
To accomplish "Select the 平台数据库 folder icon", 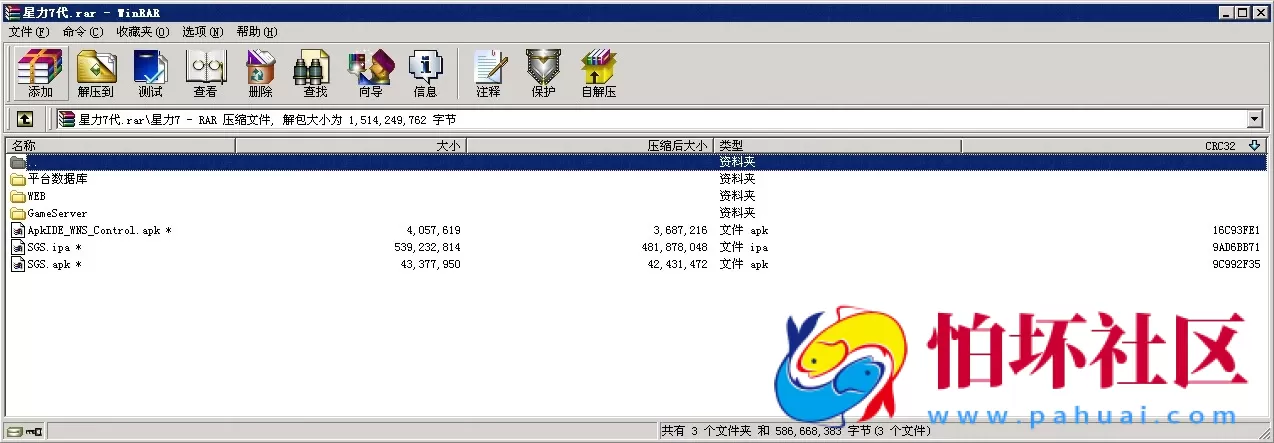I will click(18, 179).
